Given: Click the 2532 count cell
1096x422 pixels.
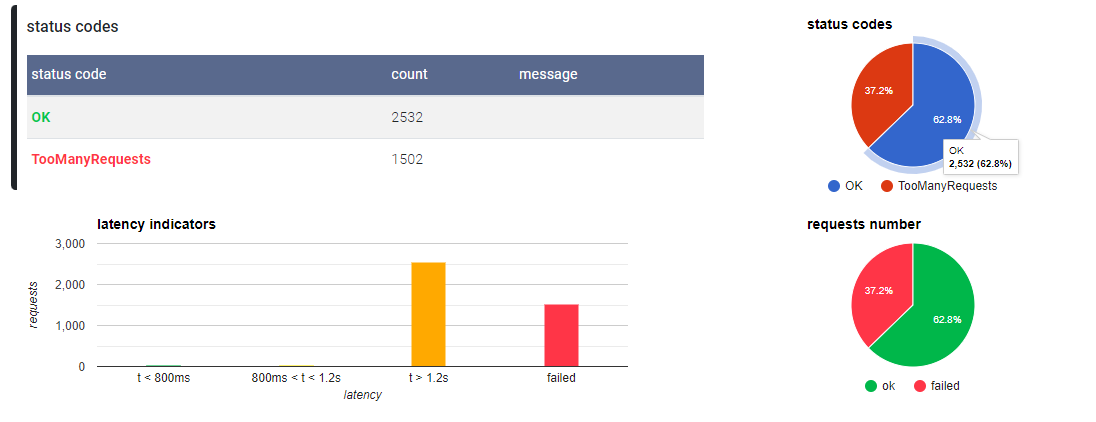Looking at the screenshot, I should point(407,117).
